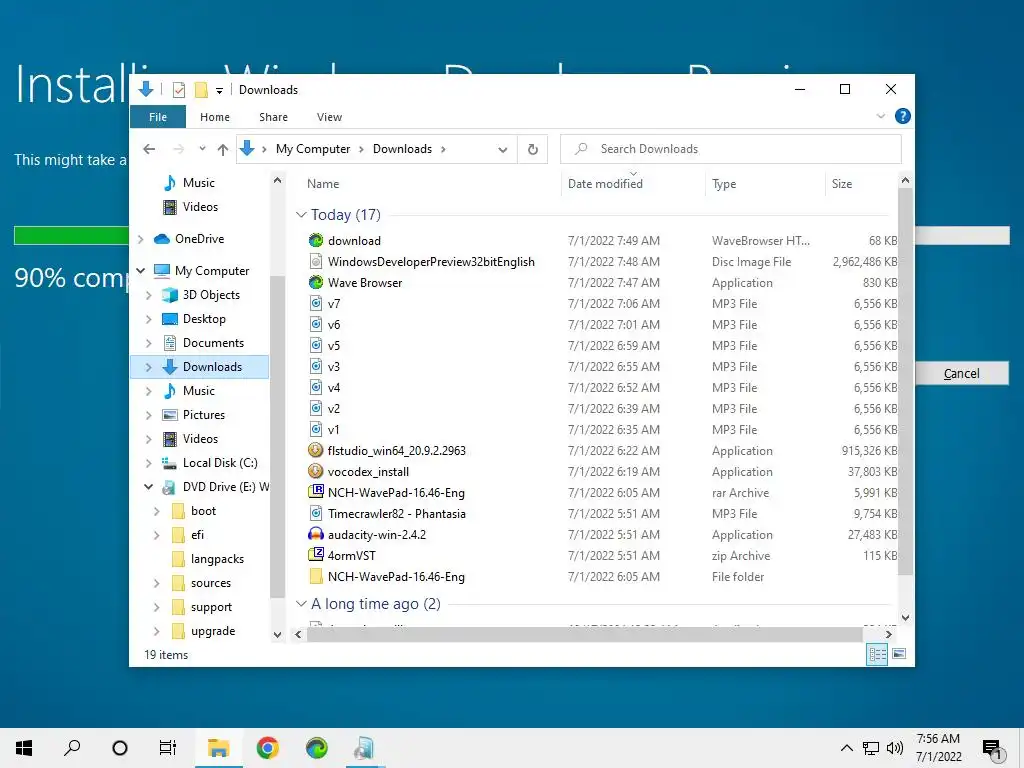Select WindowsDeveloperPreview32bitEnglish disc image icon

[315, 261]
